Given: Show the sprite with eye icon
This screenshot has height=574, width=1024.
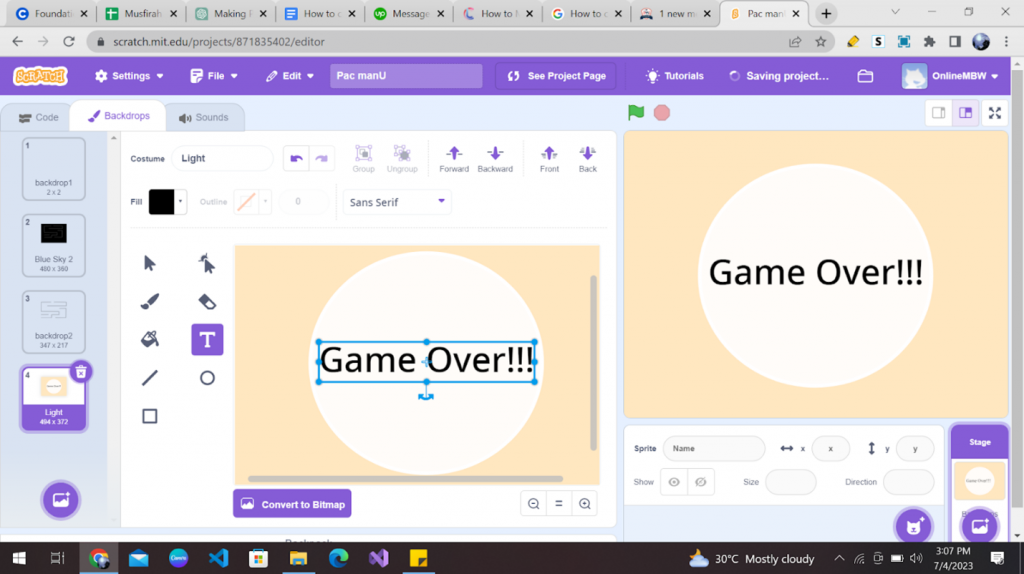Looking at the screenshot, I should tap(674, 482).
